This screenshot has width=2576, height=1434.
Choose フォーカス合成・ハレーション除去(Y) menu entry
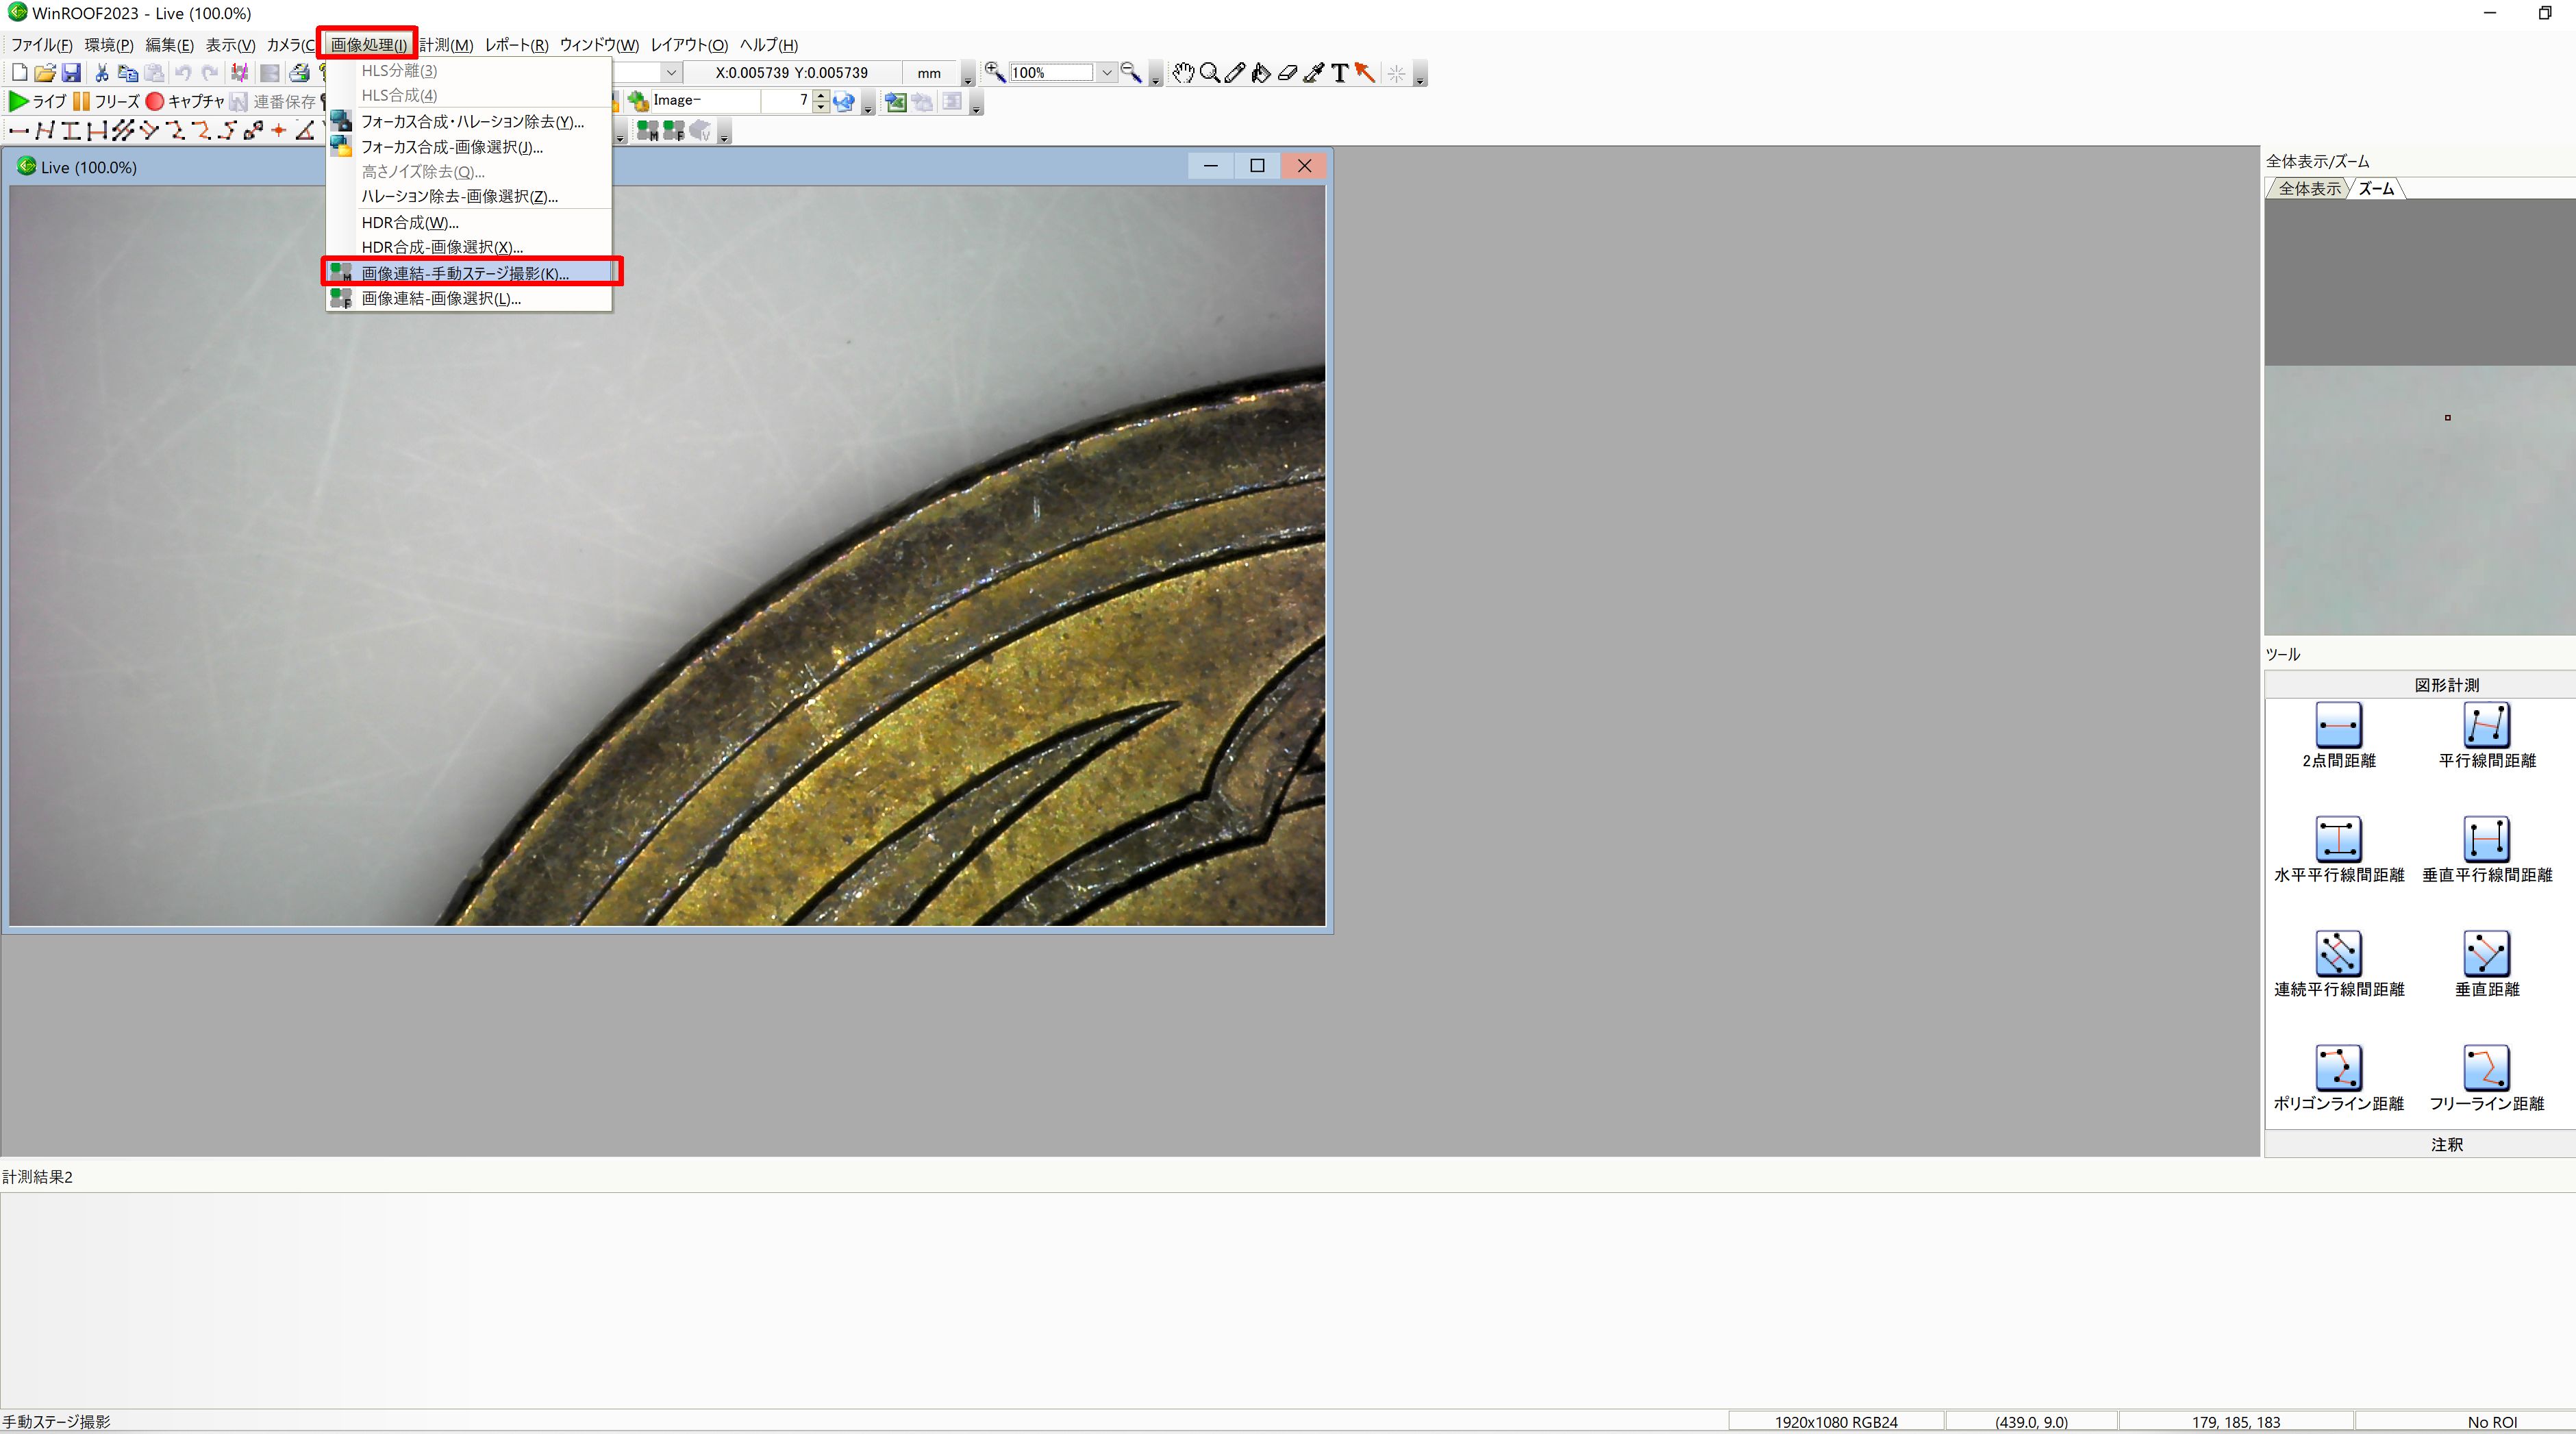pyautogui.click(x=470, y=122)
